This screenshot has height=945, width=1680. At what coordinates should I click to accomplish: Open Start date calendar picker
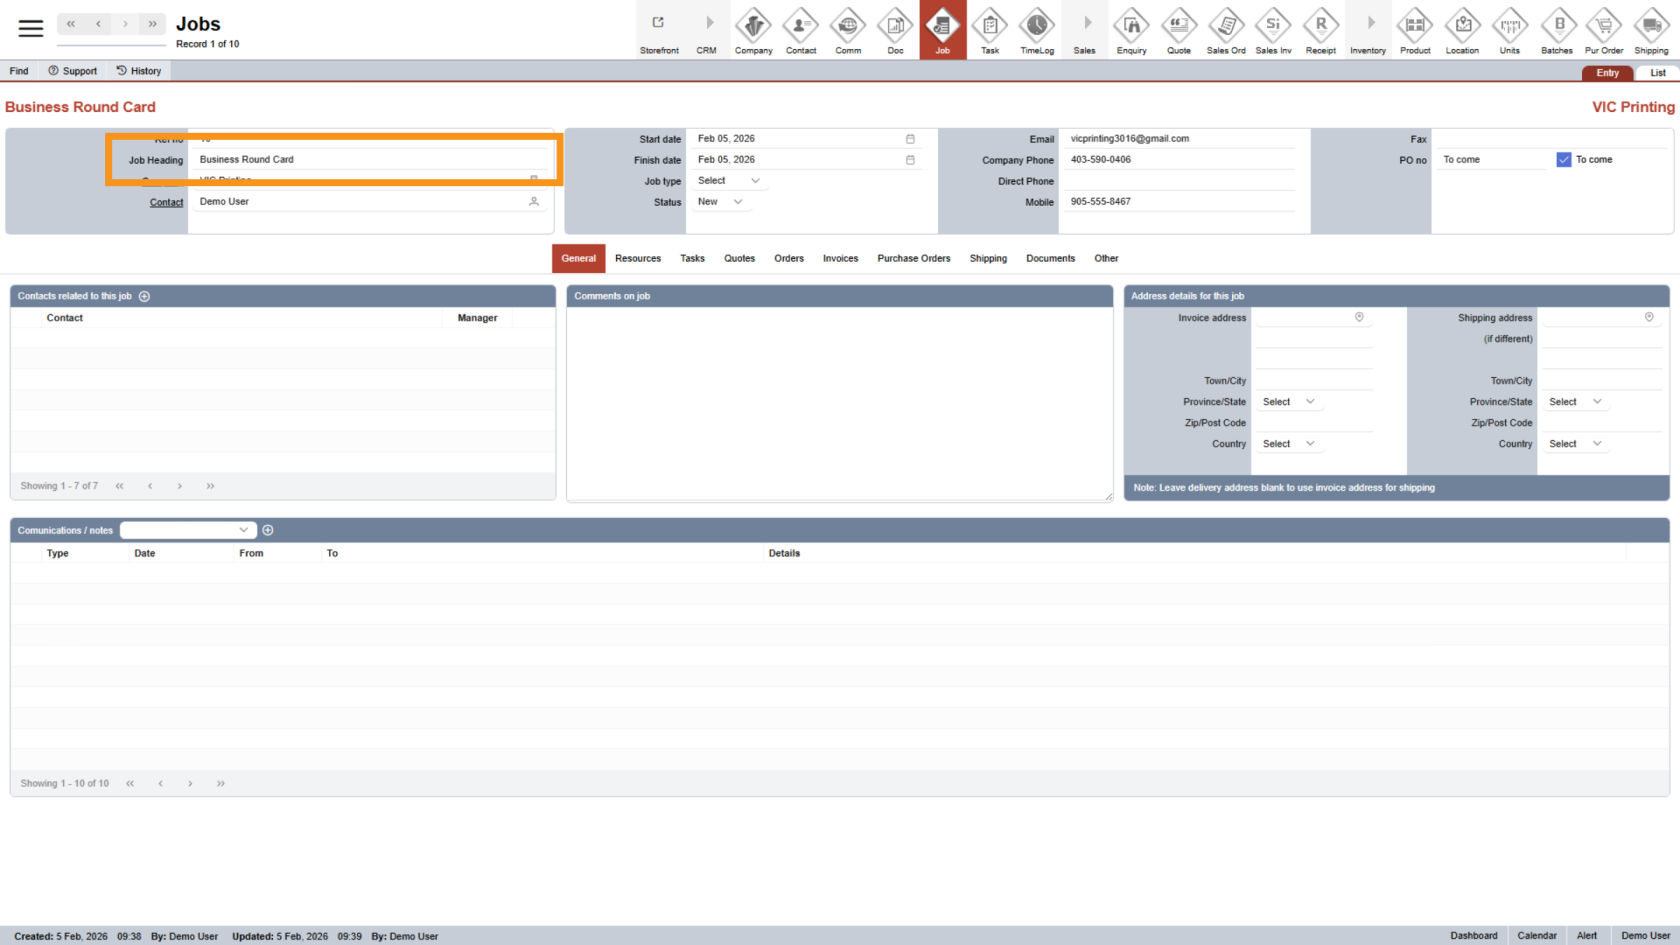tap(910, 139)
